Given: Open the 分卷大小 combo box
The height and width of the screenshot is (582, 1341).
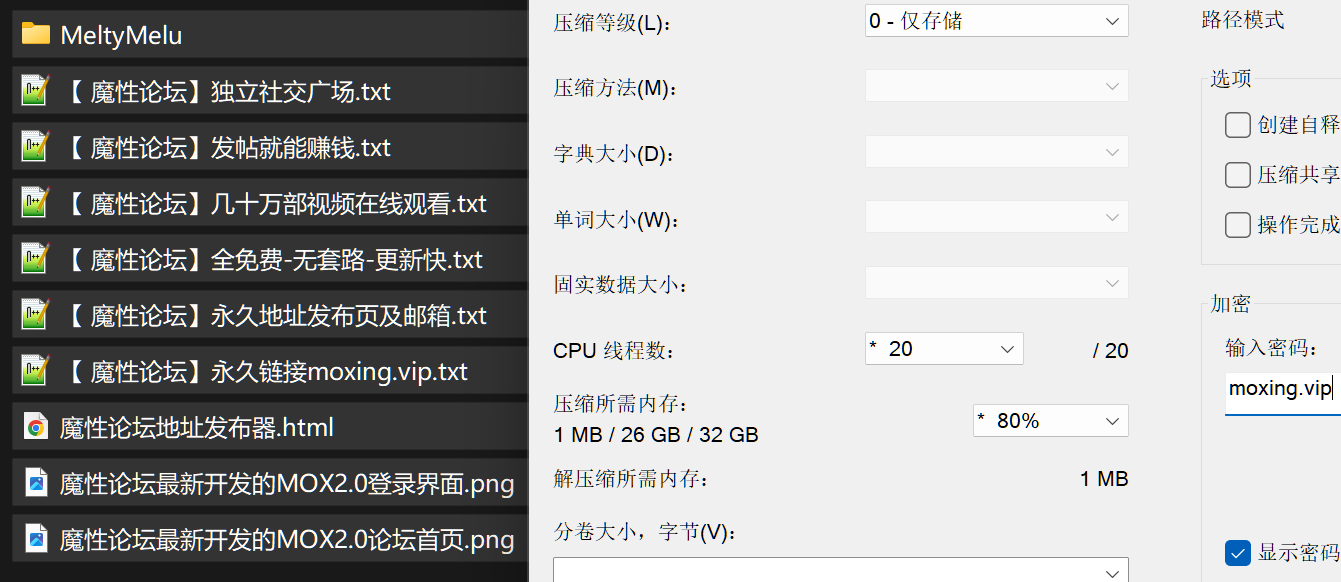Looking at the screenshot, I should [x=841, y=570].
